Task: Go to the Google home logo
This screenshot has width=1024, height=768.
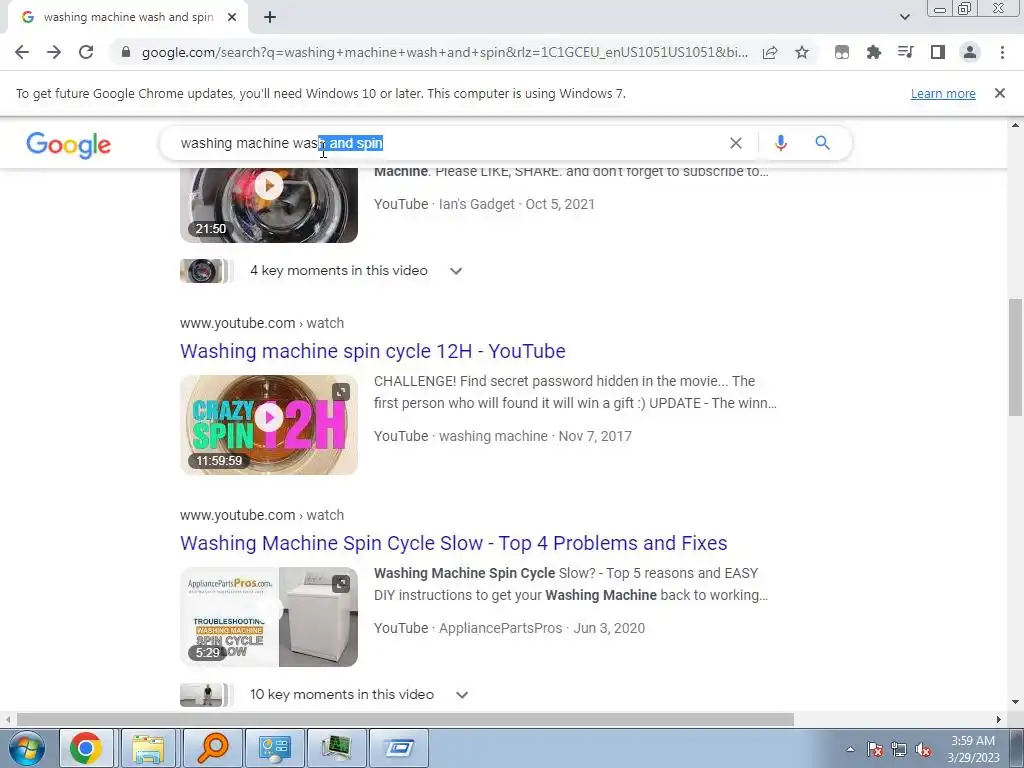Action: pos(69,145)
